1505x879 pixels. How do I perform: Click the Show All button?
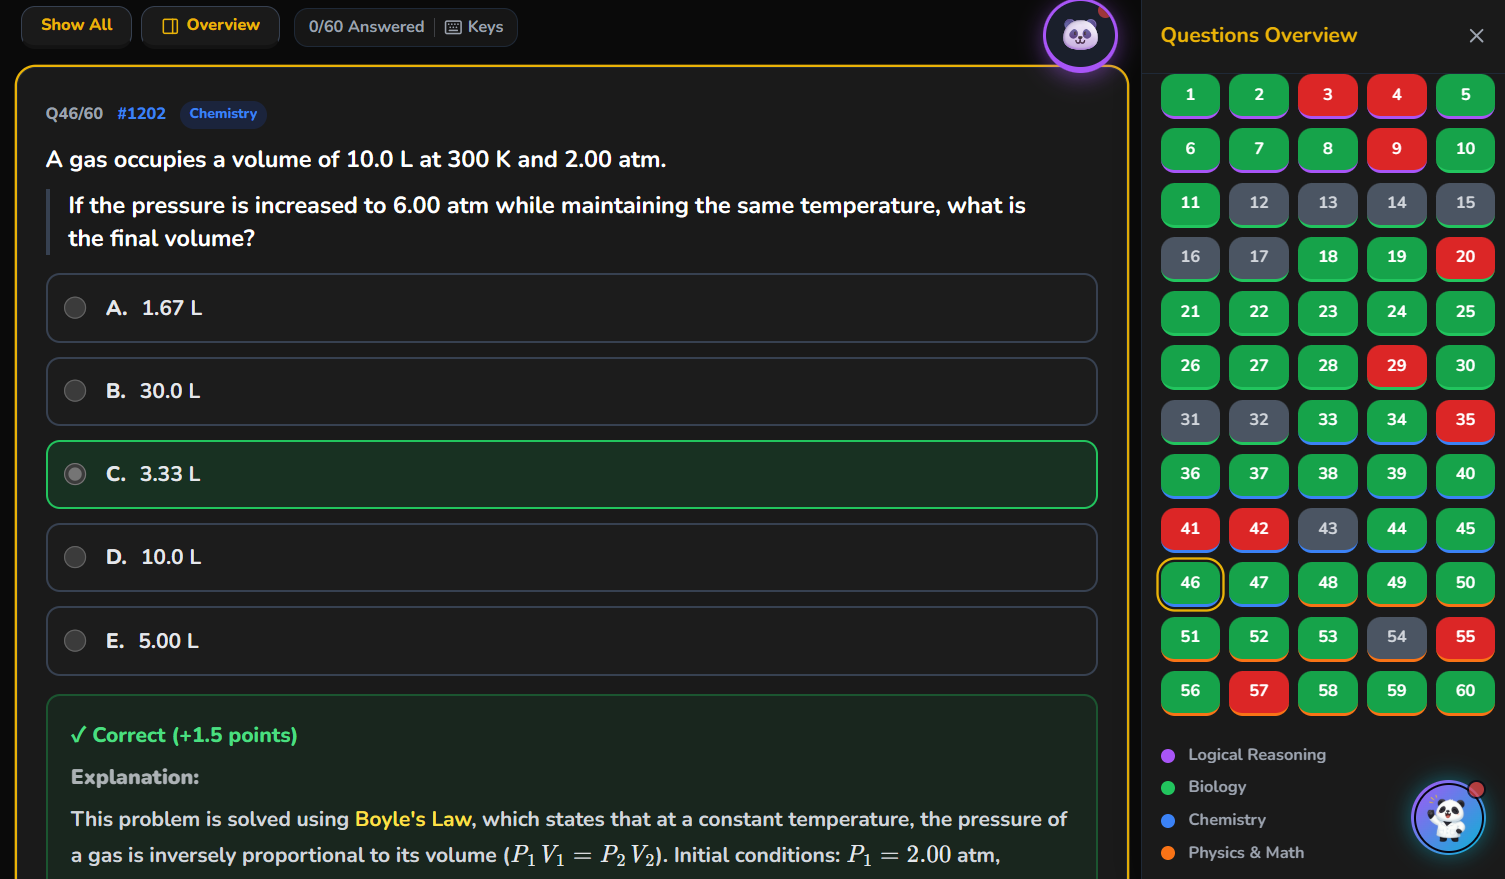tap(76, 25)
